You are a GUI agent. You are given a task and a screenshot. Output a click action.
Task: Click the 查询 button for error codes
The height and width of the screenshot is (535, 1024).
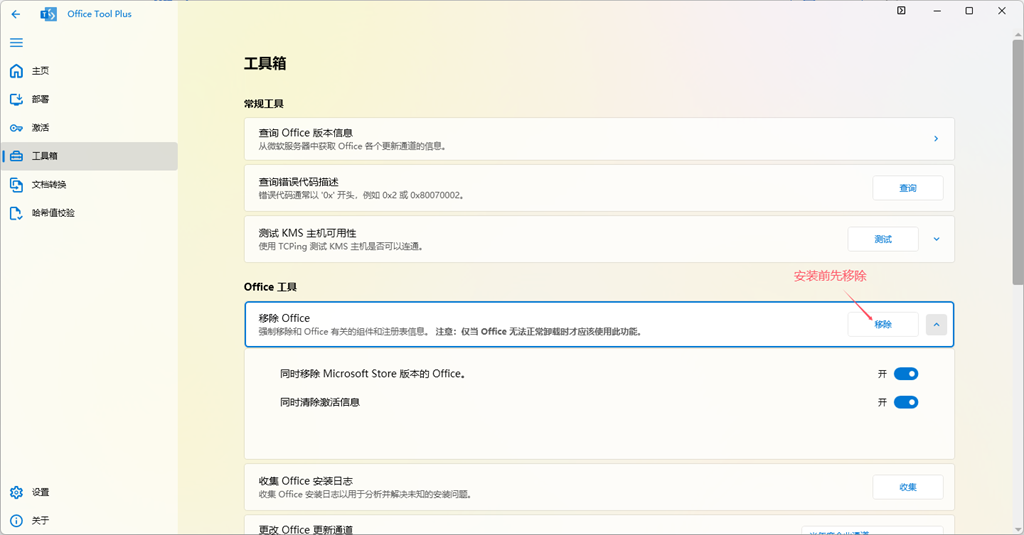(908, 188)
